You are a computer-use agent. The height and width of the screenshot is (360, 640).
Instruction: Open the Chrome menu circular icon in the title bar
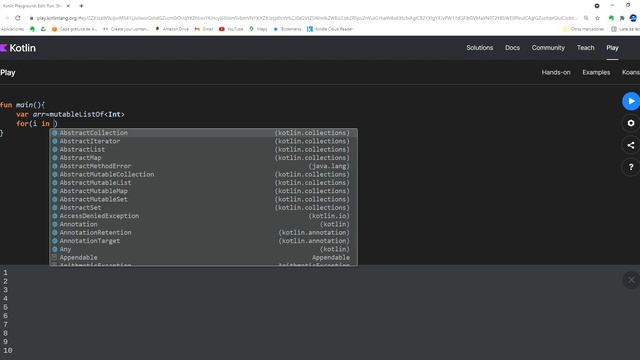(x=597, y=6)
